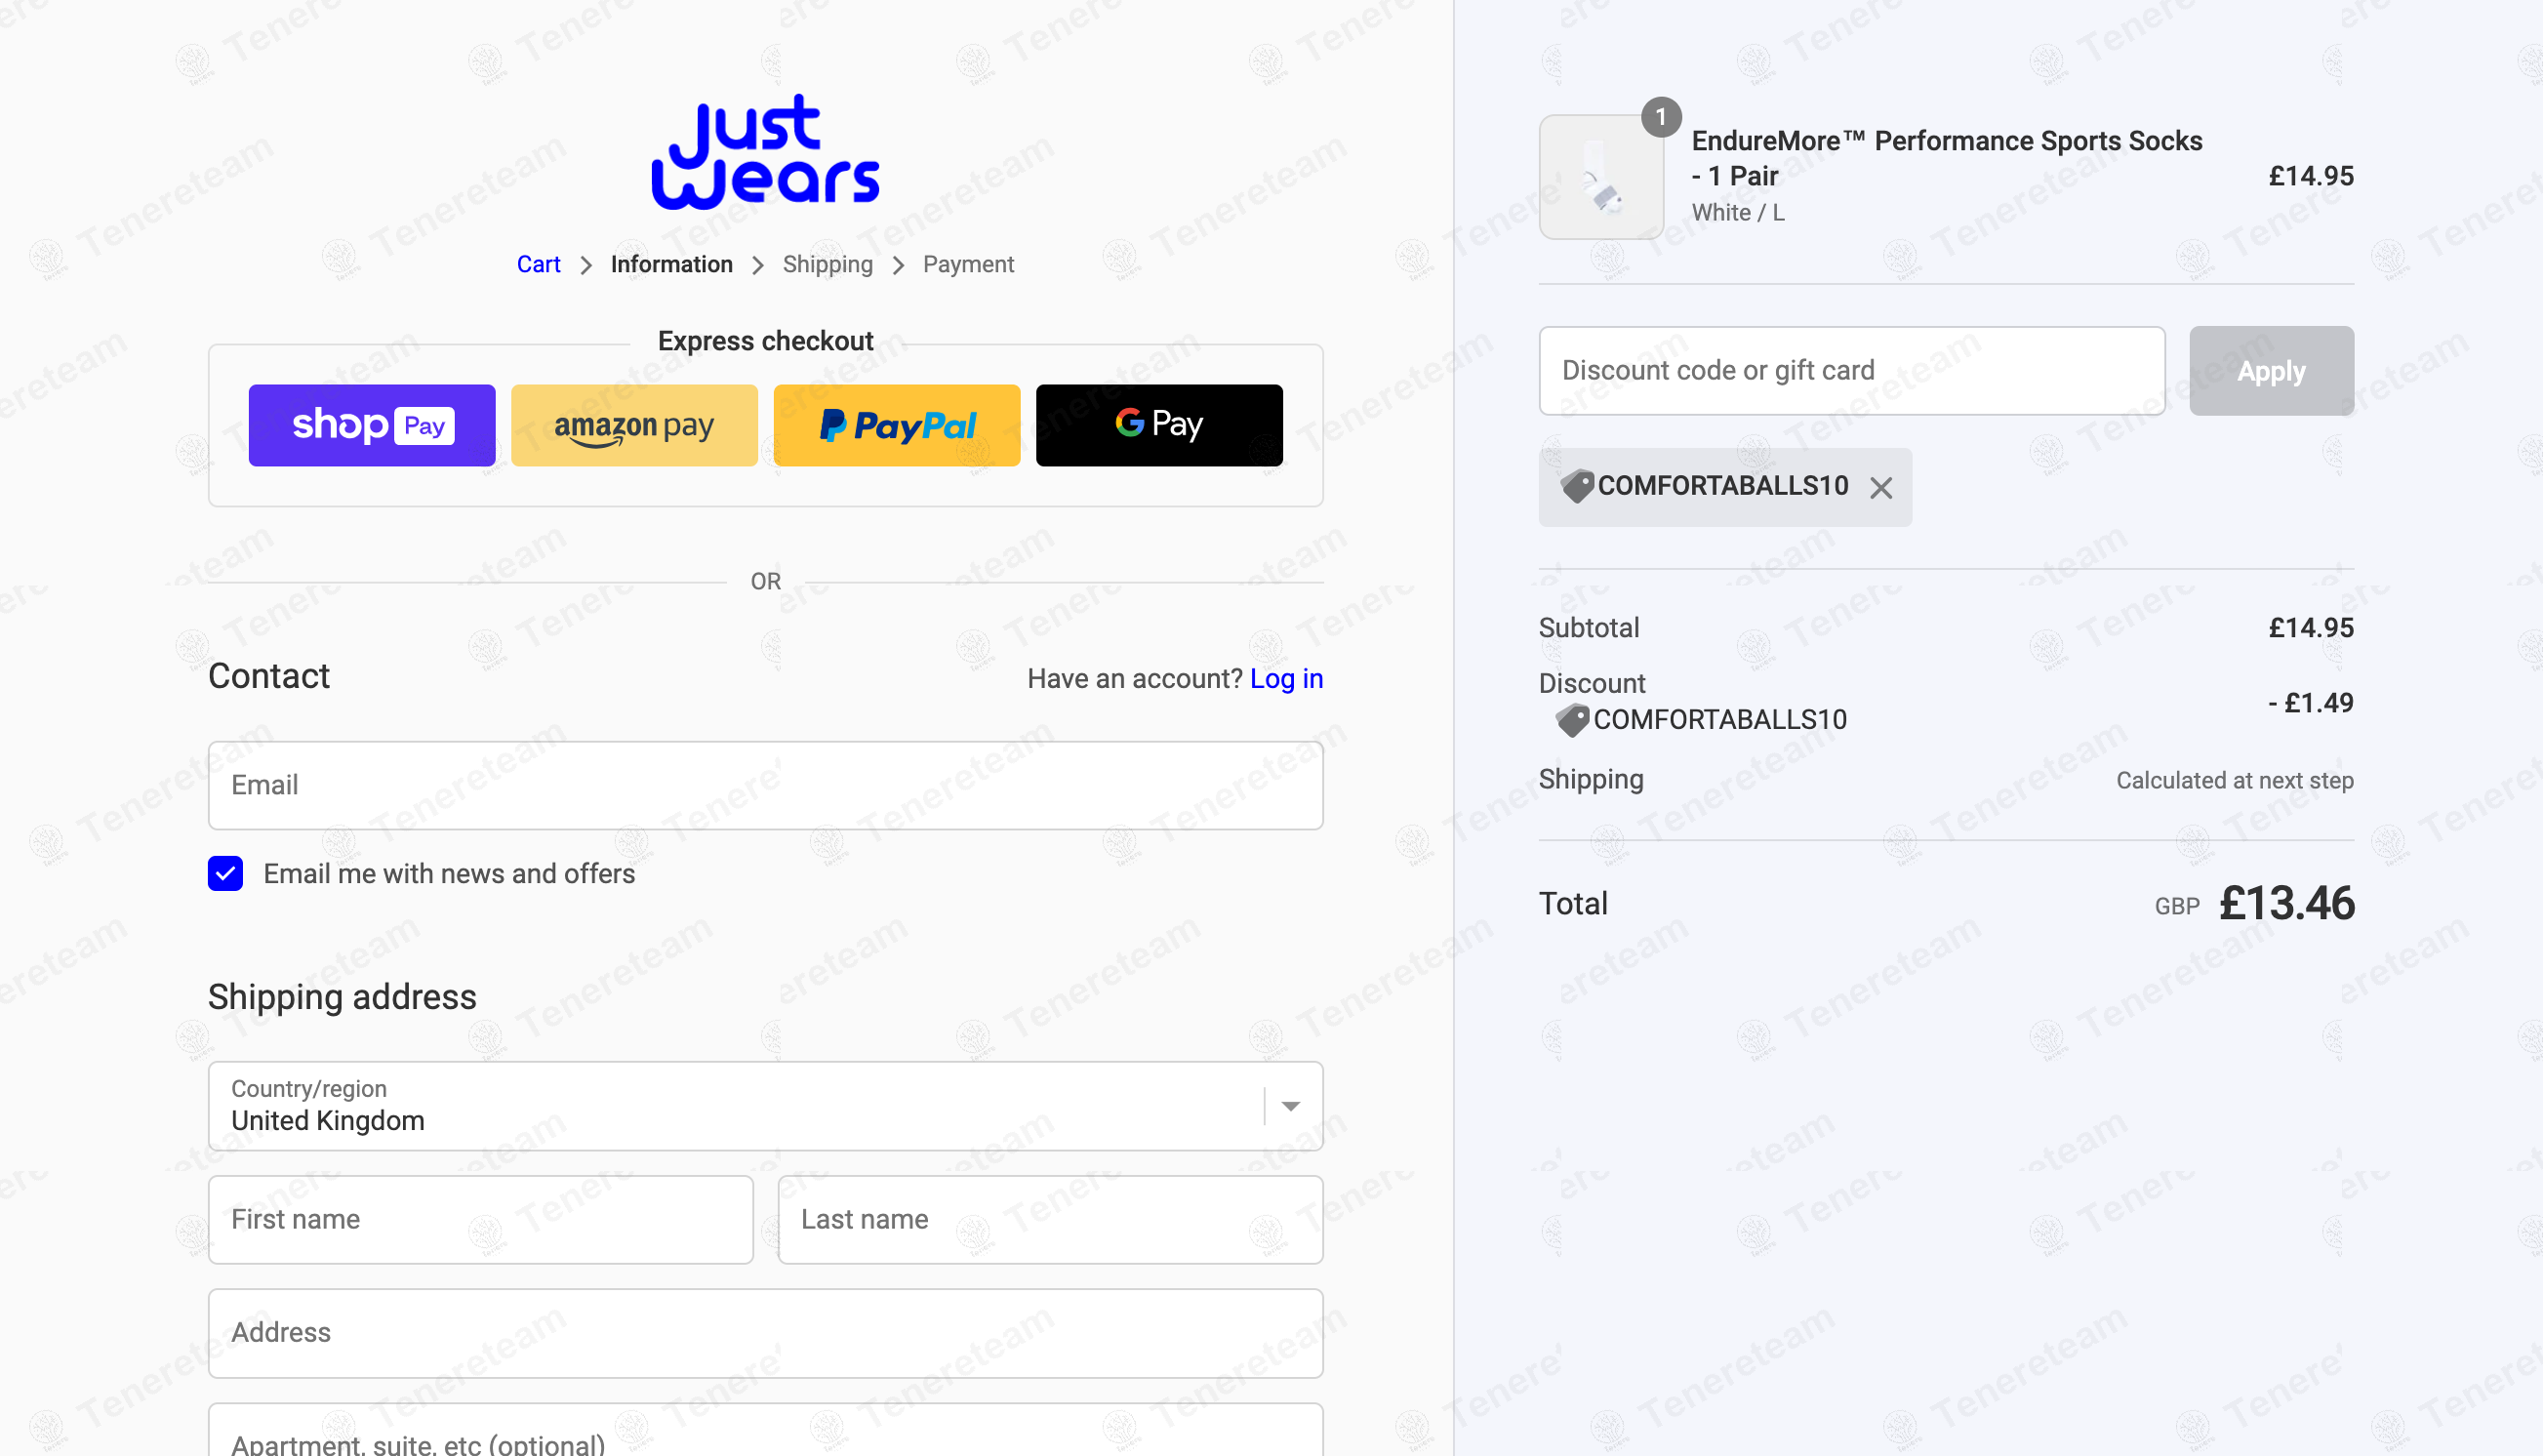Click the Subtotal £14.95 value
Viewport: 2543px width, 1456px height.
tap(2310, 628)
